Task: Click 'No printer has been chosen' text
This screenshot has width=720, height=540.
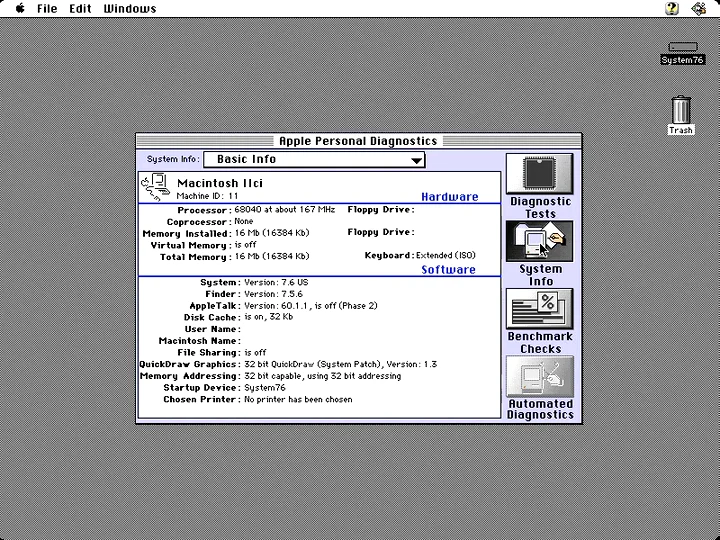Action: coord(298,399)
